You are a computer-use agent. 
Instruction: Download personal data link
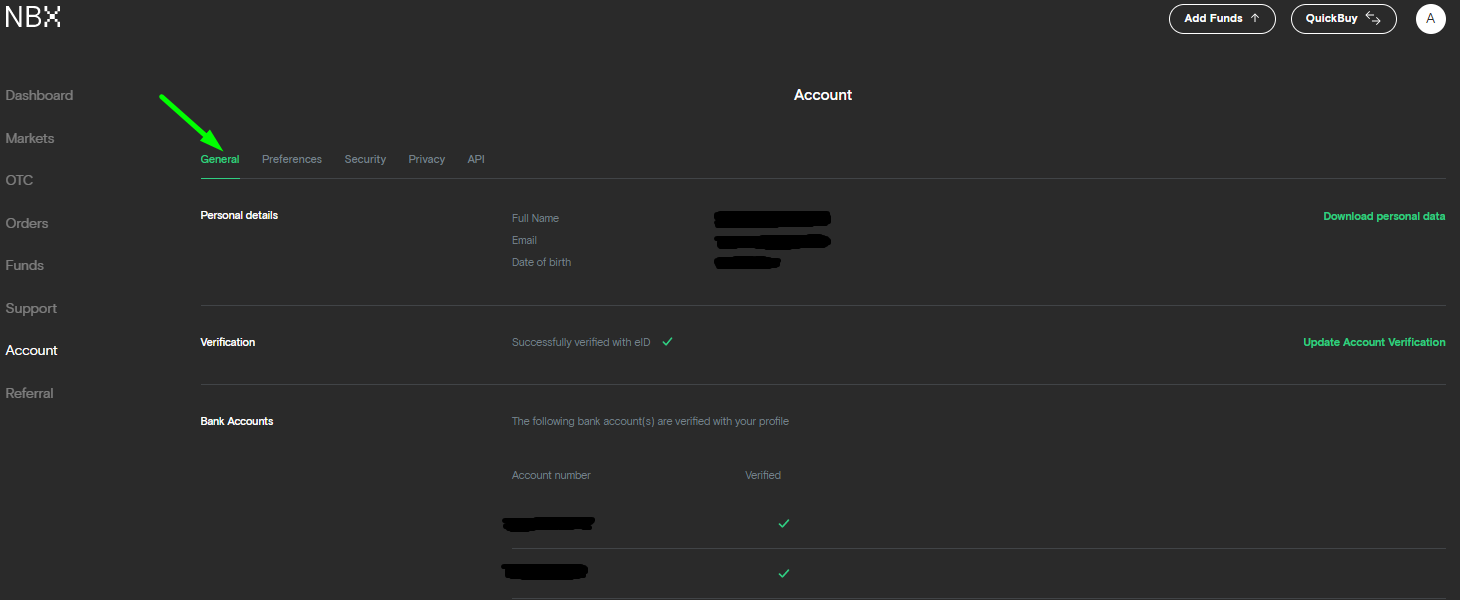[1383, 216]
